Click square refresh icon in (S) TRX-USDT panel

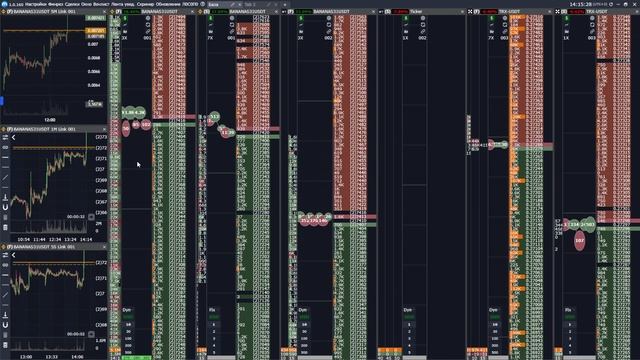(592, 25)
